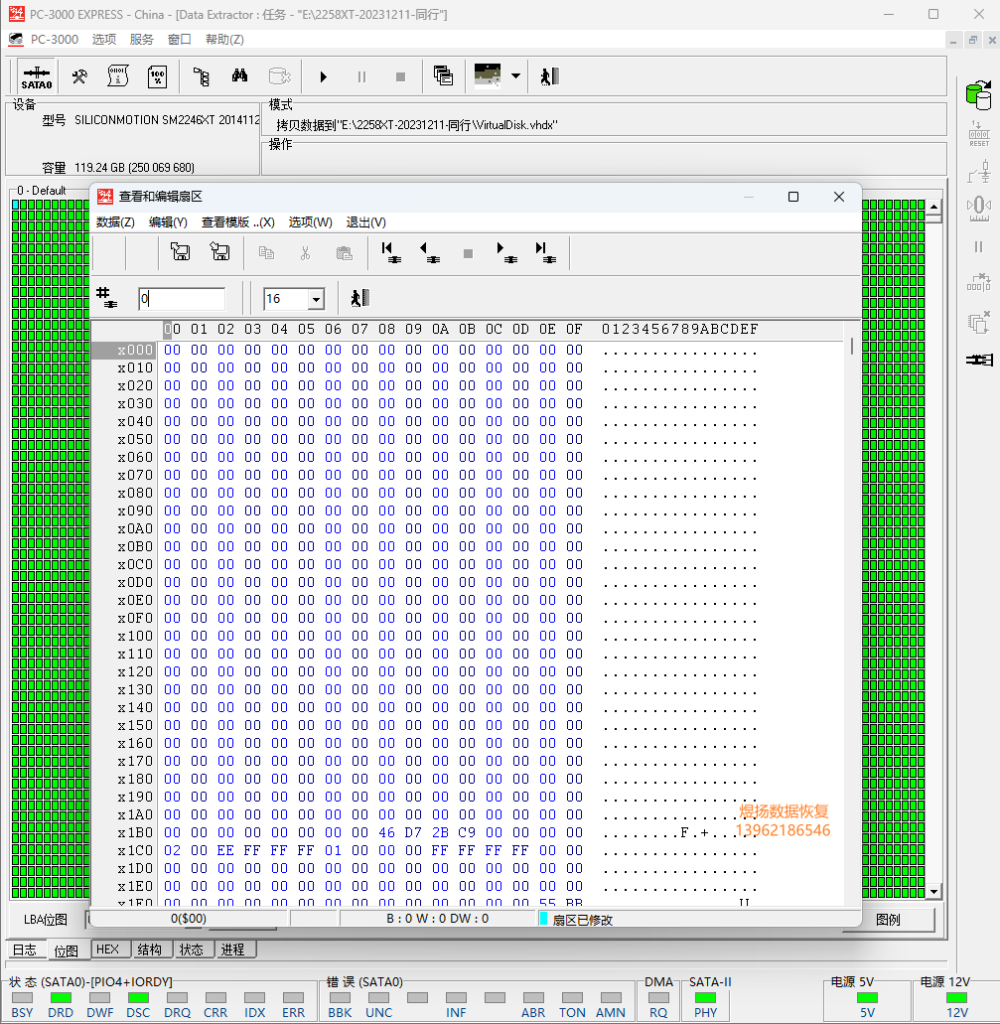
Task: Jump to first sector button
Action: pos(391,253)
